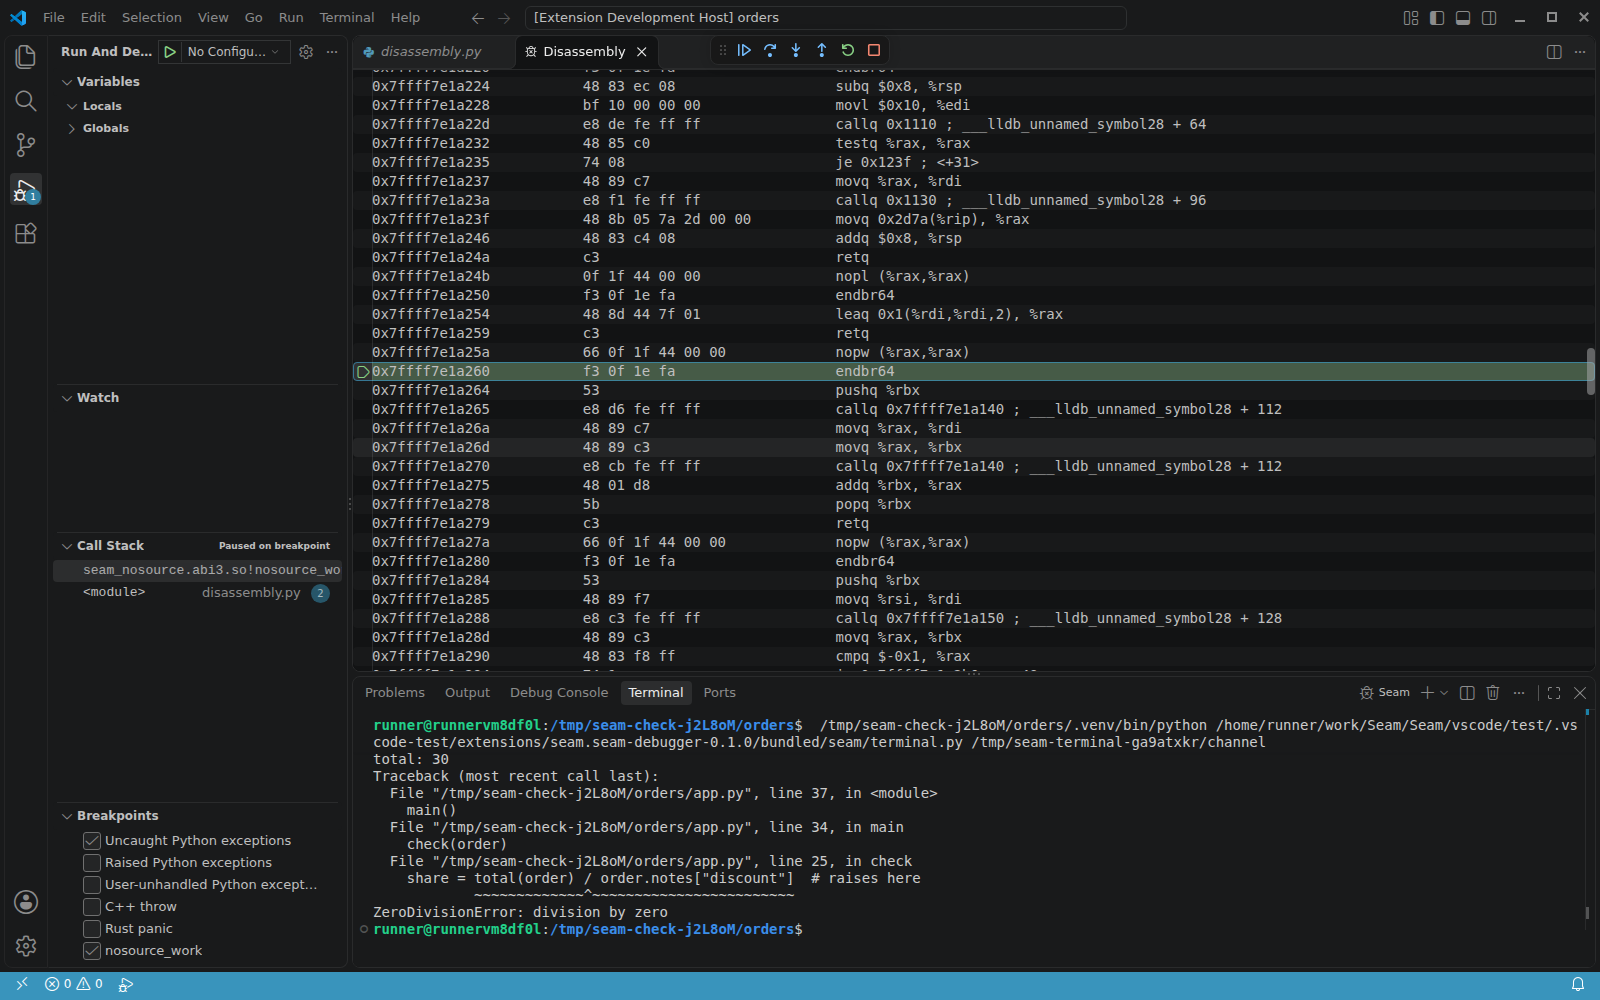1600x1000 pixels.
Task: Step over in debug toolbar
Action: (x=770, y=50)
